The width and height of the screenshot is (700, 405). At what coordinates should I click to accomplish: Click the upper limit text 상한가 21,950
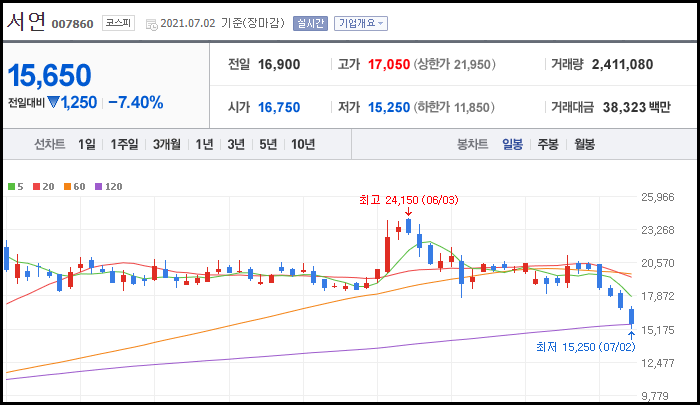[x=454, y=64]
